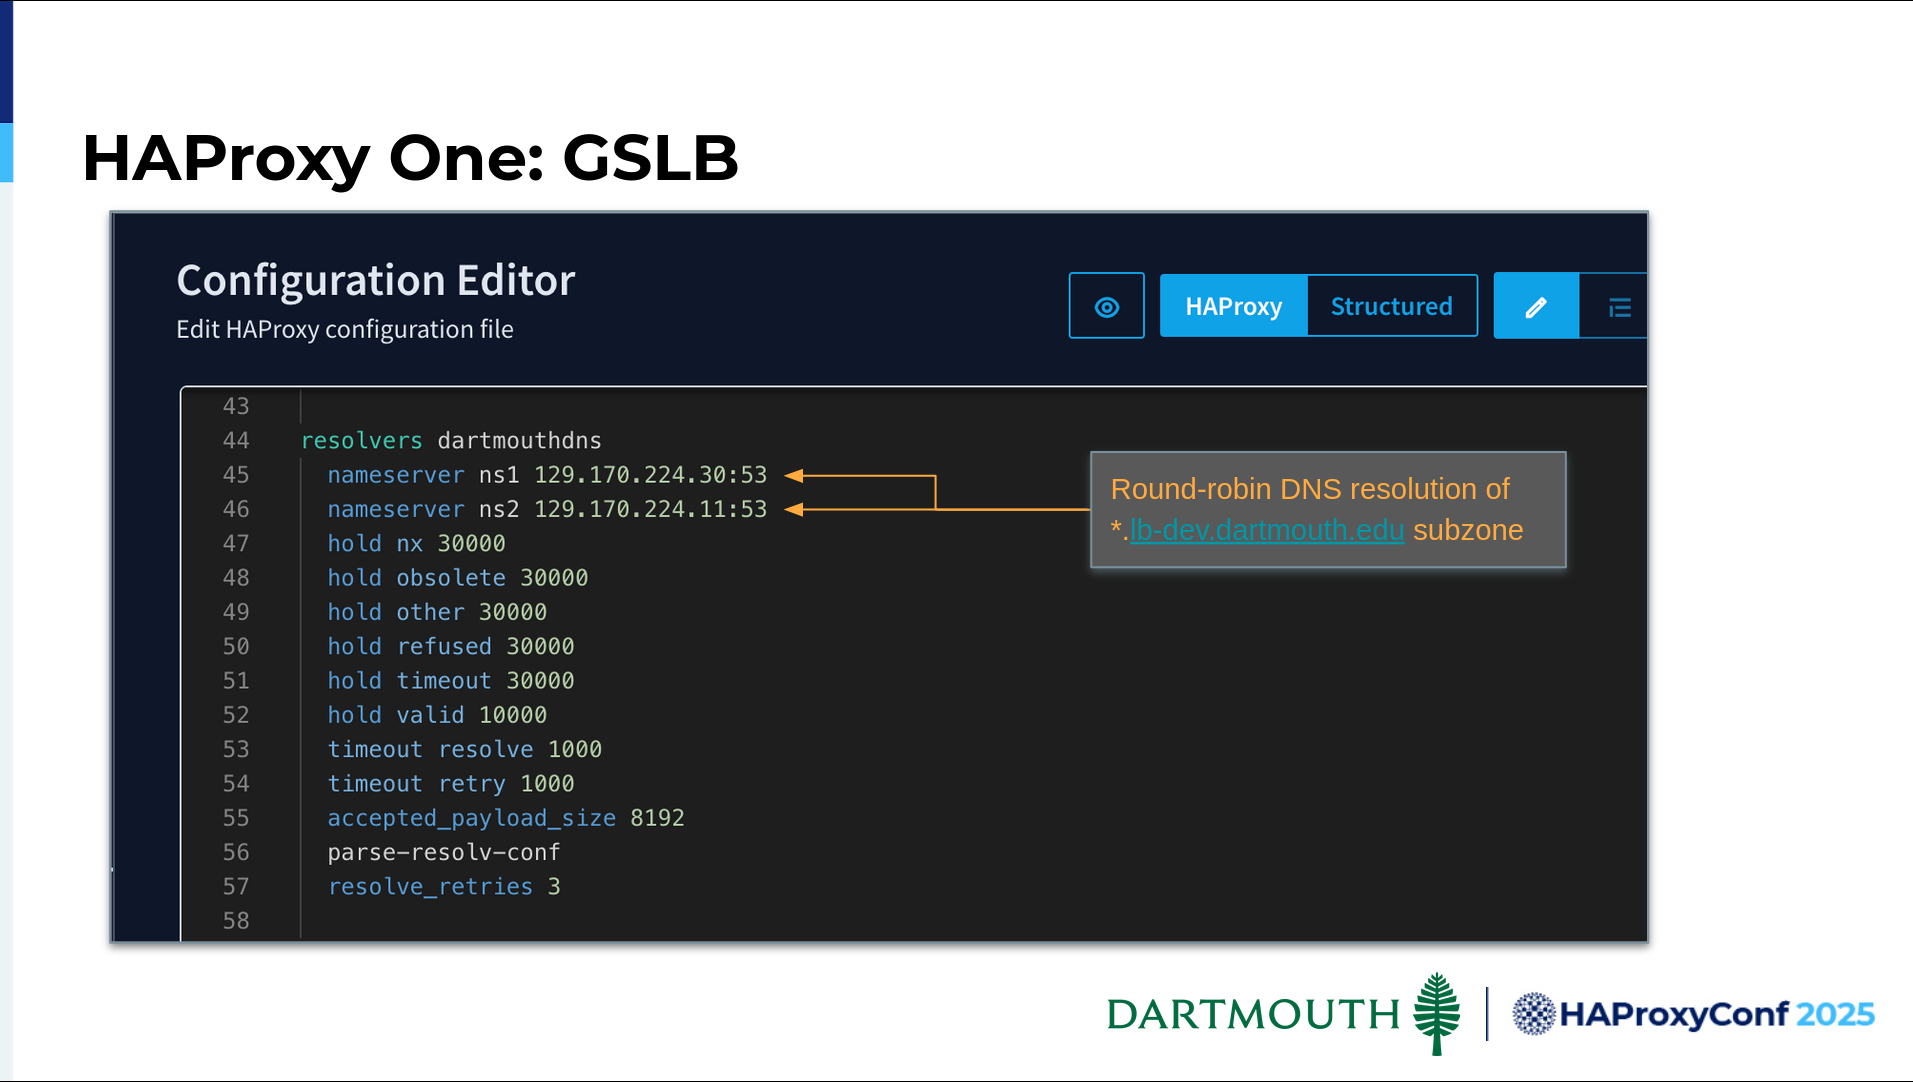This screenshot has height=1082, width=1913.
Task: Click the Configuration Editor heading
Action: pyautogui.click(x=376, y=280)
